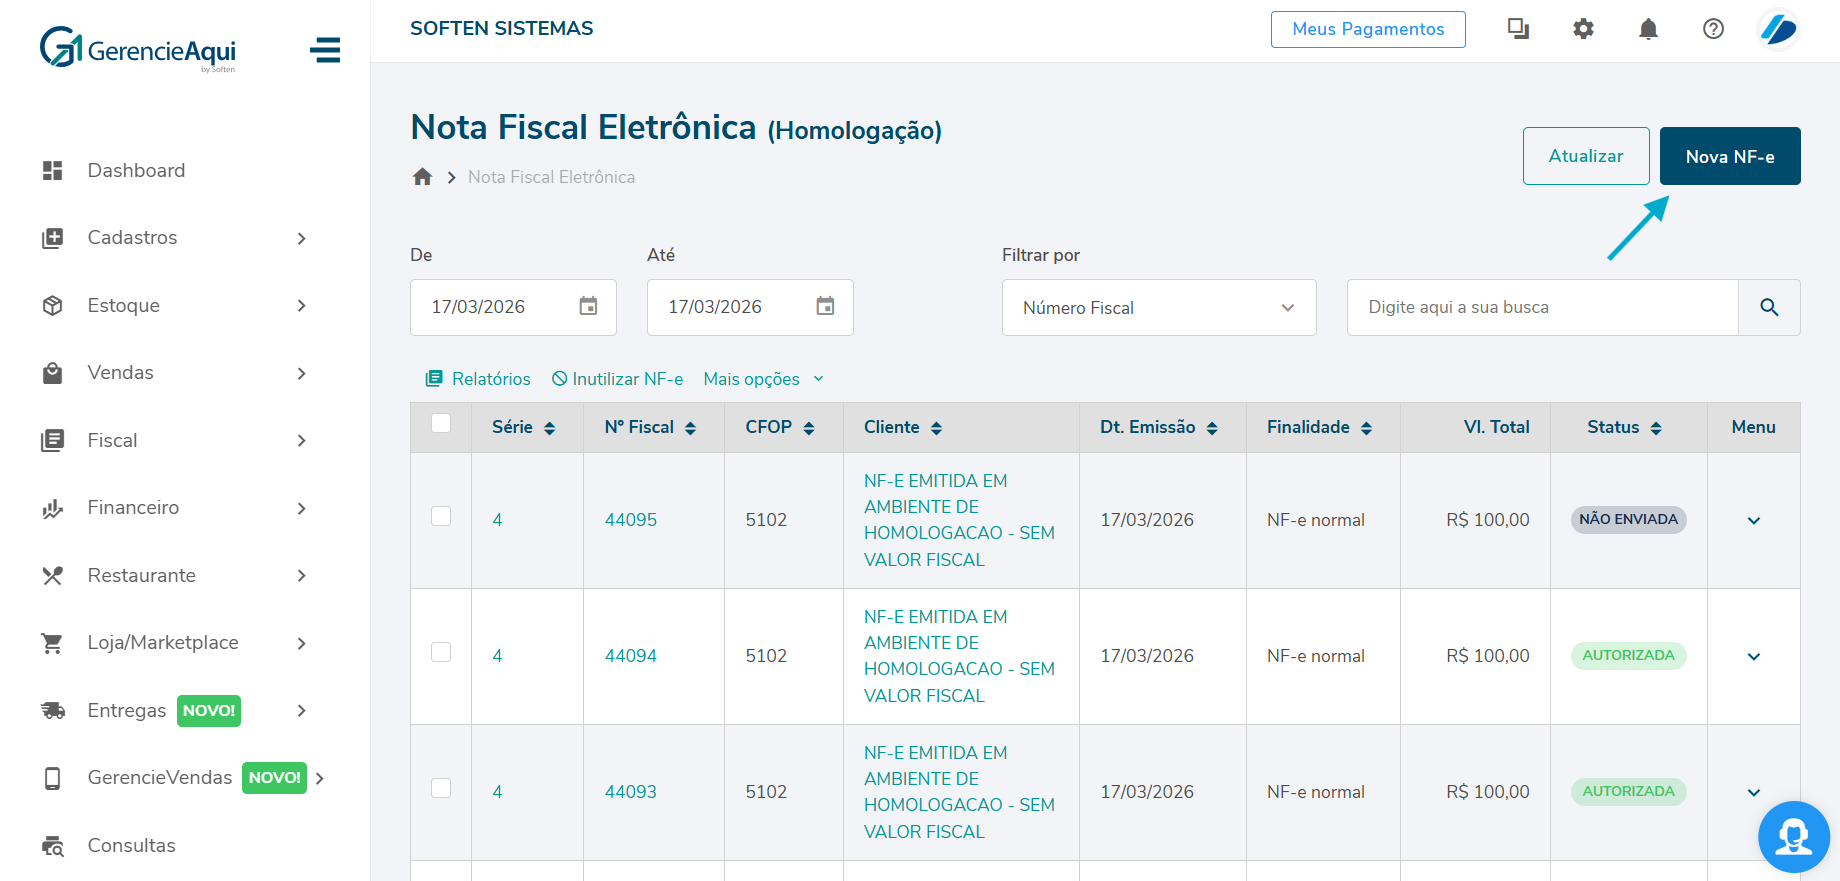The width and height of the screenshot is (1840, 881).
Task: Open the Número Fiscal filter dropdown
Action: [1158, 308]
